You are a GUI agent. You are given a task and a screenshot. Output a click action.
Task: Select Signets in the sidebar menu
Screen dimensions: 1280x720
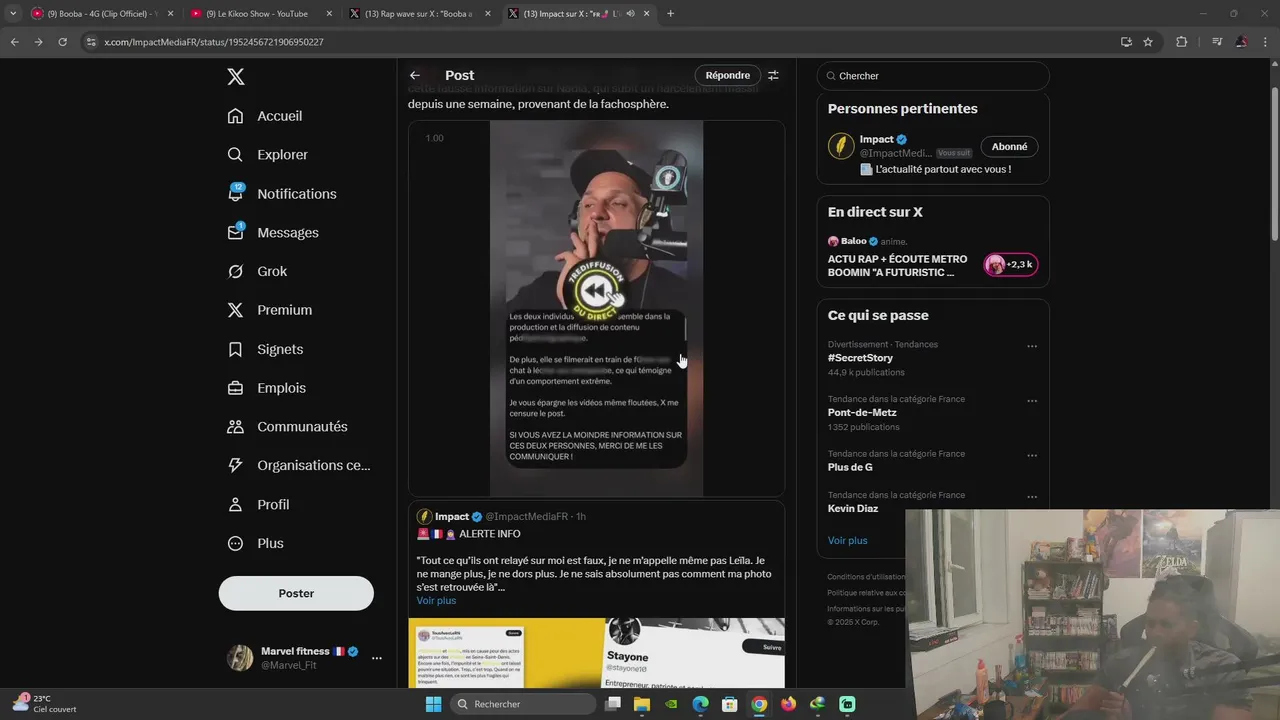[280, 349]
